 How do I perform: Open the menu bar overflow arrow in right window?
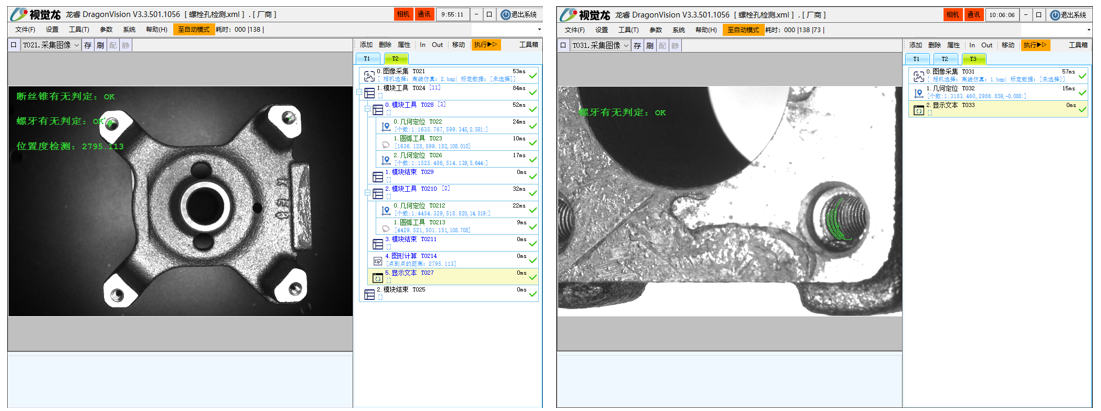pos(1089,30)
